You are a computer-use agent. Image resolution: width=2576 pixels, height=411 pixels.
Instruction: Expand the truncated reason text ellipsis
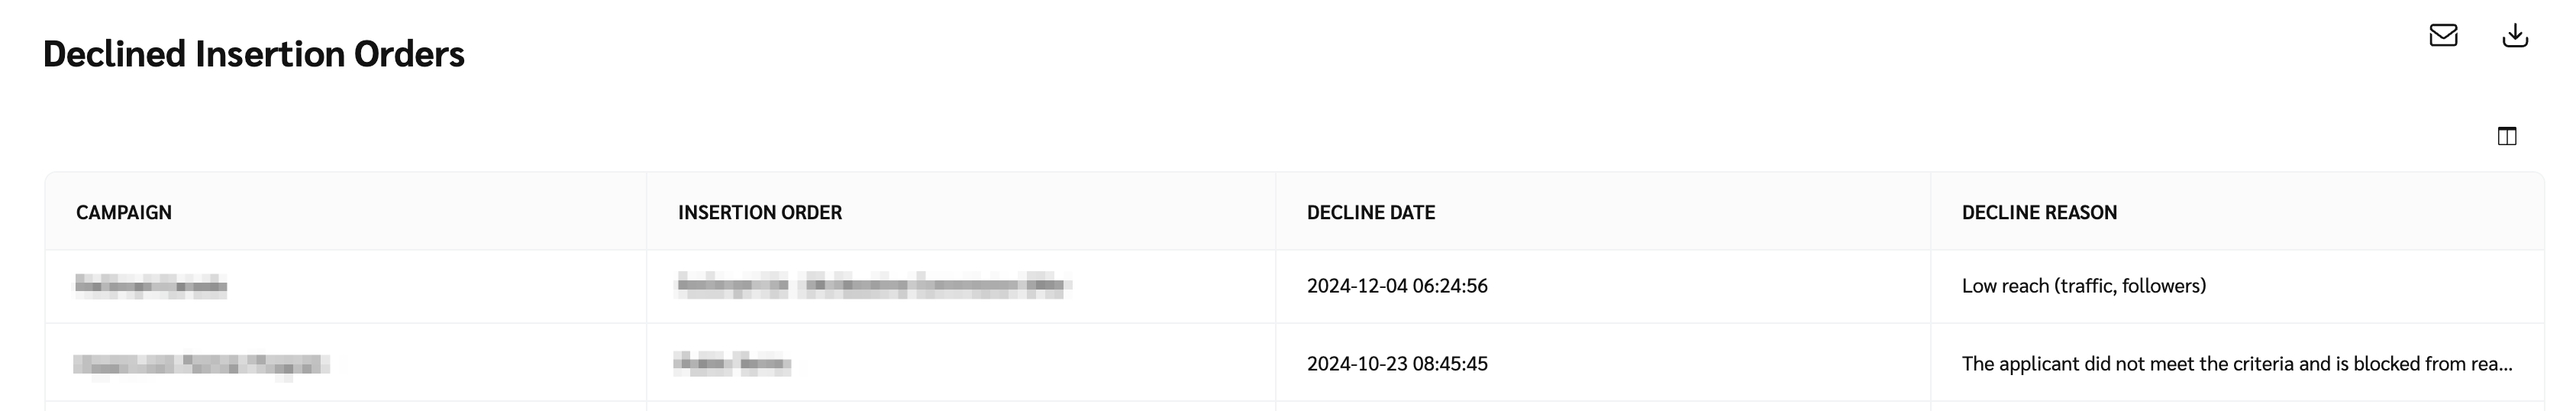click(x=2500, y=364)
